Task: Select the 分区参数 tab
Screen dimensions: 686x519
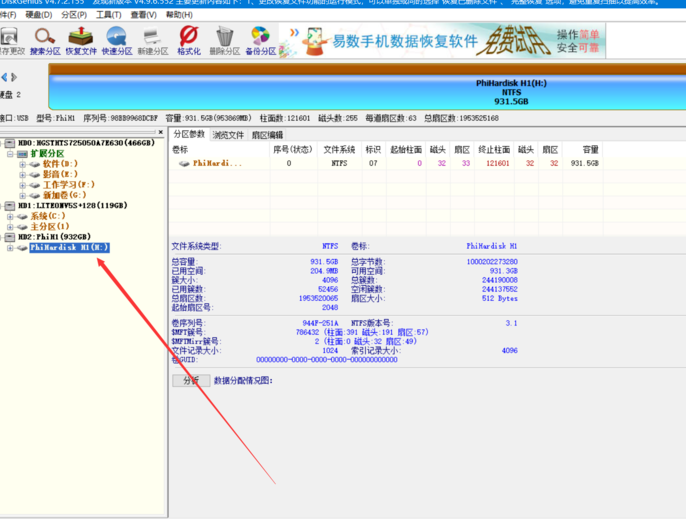Action: pyautogui.click(x=189, y=134)
